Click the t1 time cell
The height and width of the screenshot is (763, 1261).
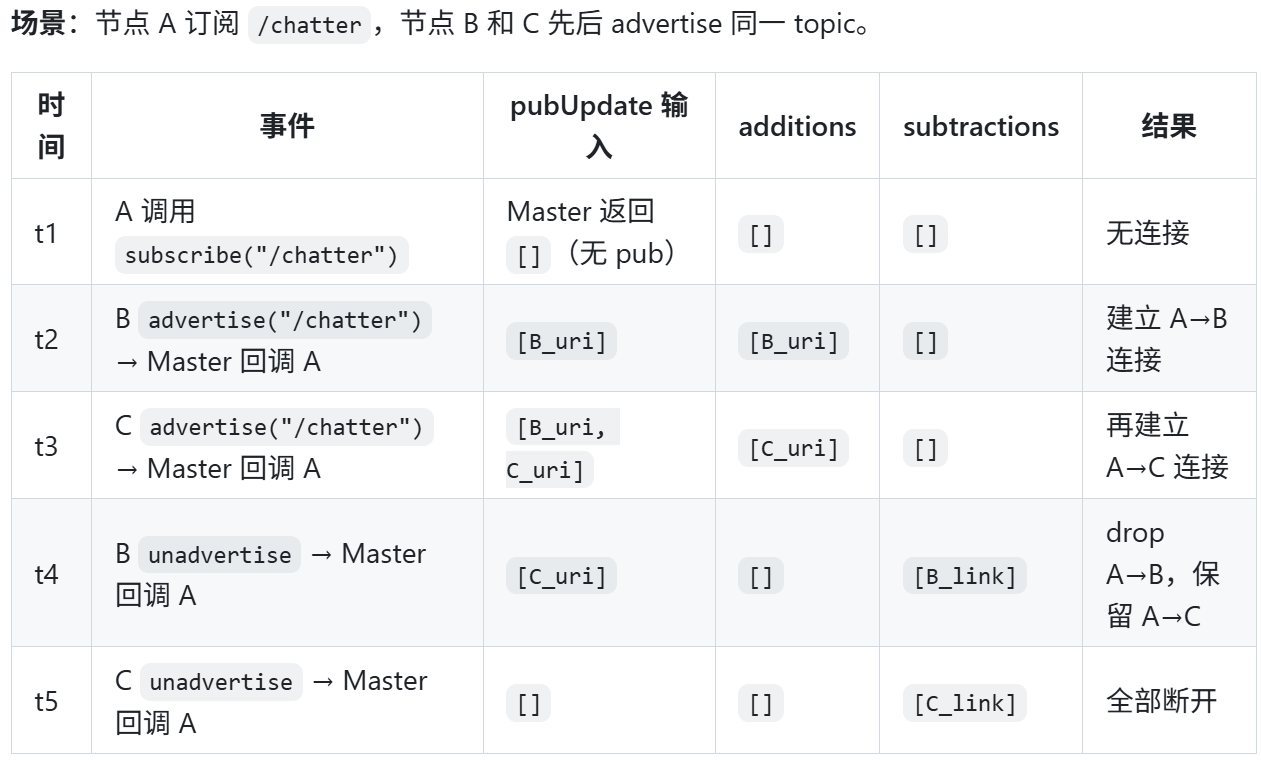tap(46, 233)
